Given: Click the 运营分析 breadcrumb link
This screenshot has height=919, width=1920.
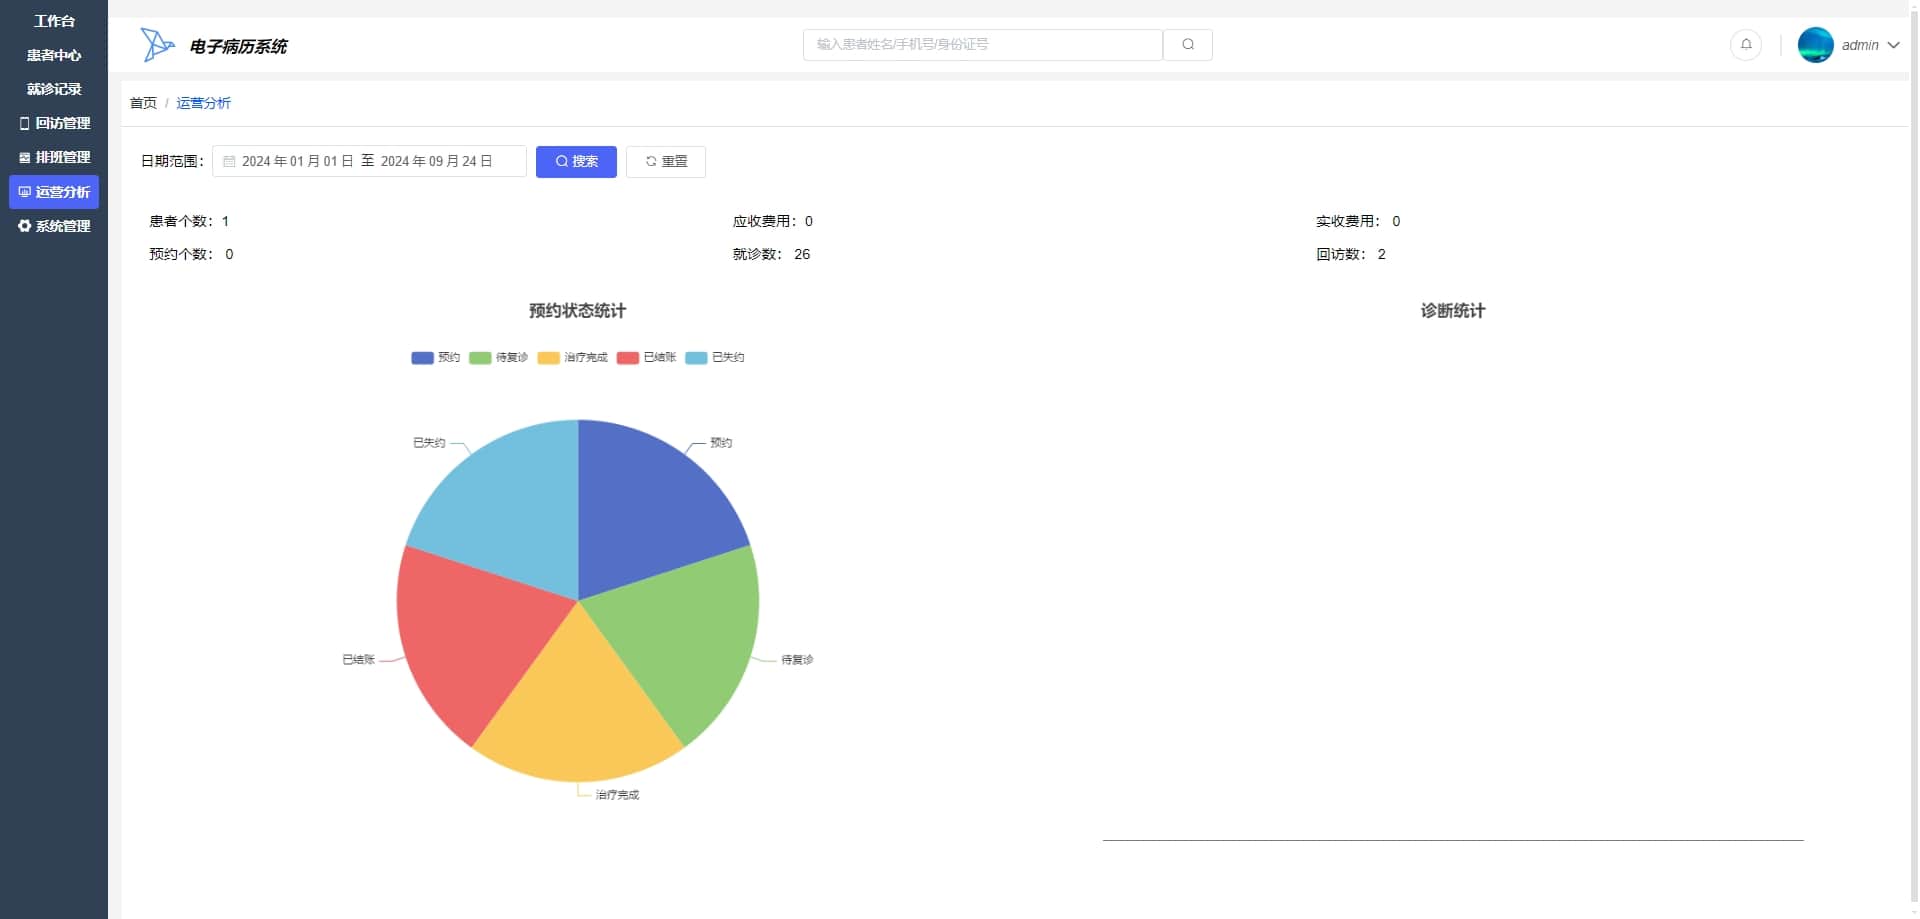Looking at the screenshot, I should click(203, 103).
